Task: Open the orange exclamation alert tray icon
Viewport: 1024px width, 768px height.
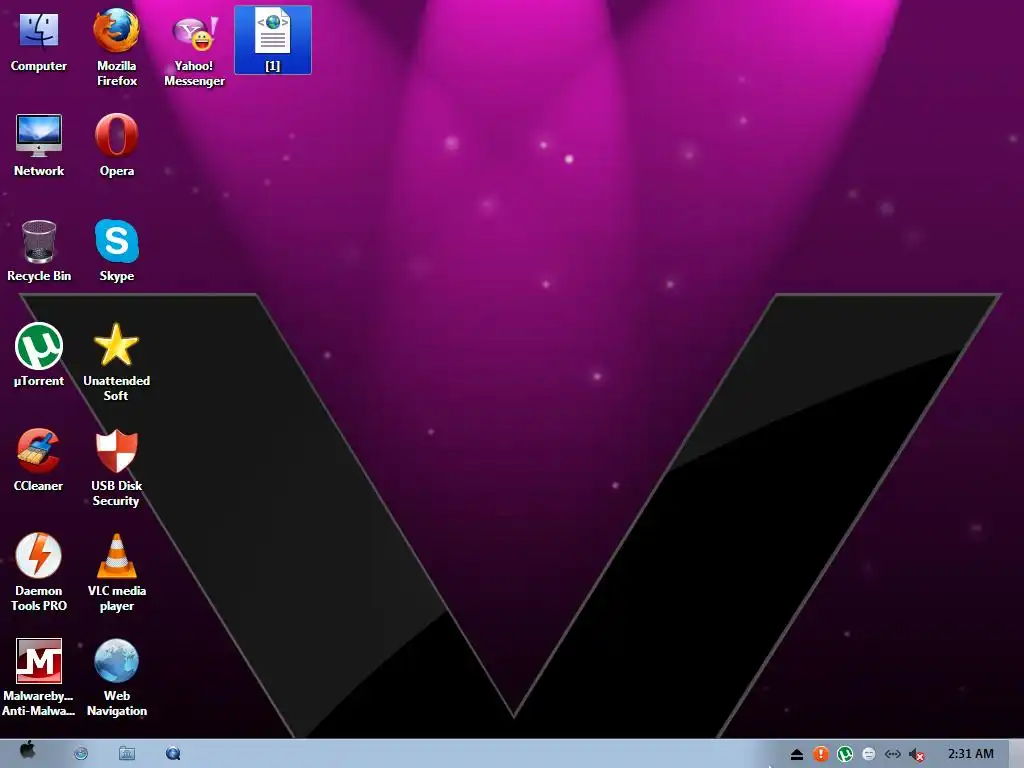Action: point(820,754)
